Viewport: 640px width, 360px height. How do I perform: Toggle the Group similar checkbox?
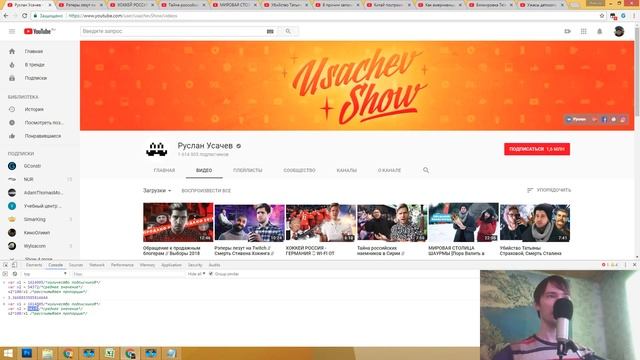pyautogui.click(x=211, y=274)
